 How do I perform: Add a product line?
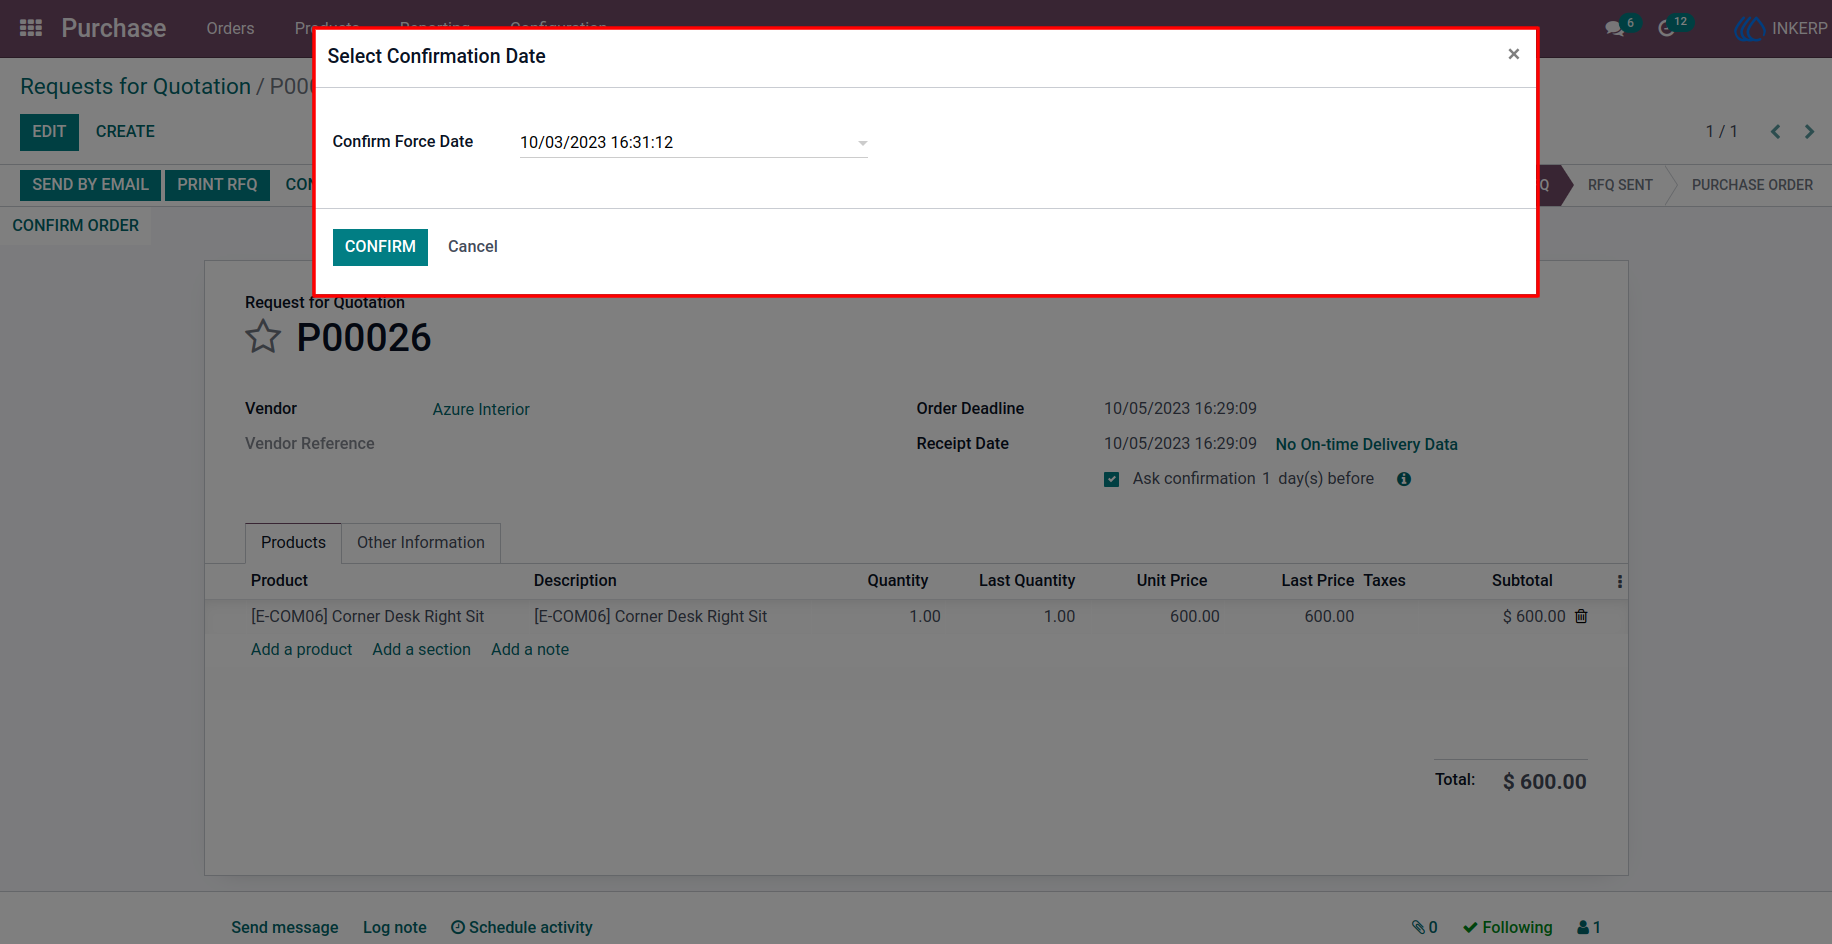tap(301, 649)
